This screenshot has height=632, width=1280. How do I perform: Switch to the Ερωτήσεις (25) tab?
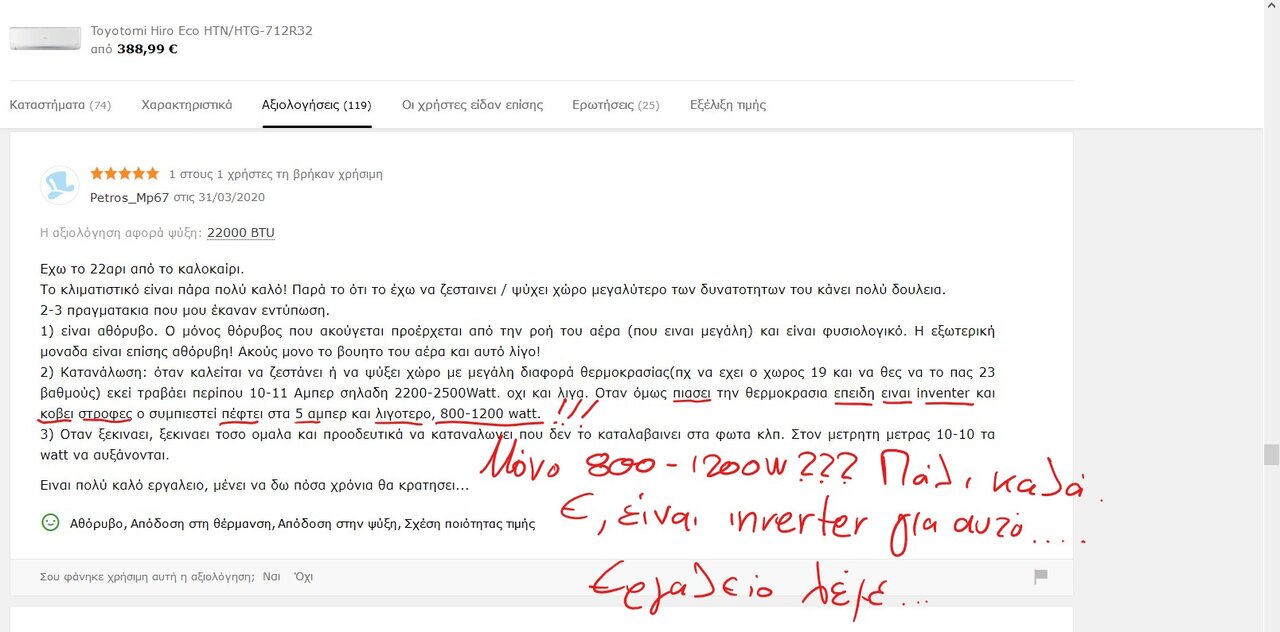(616, 105)
